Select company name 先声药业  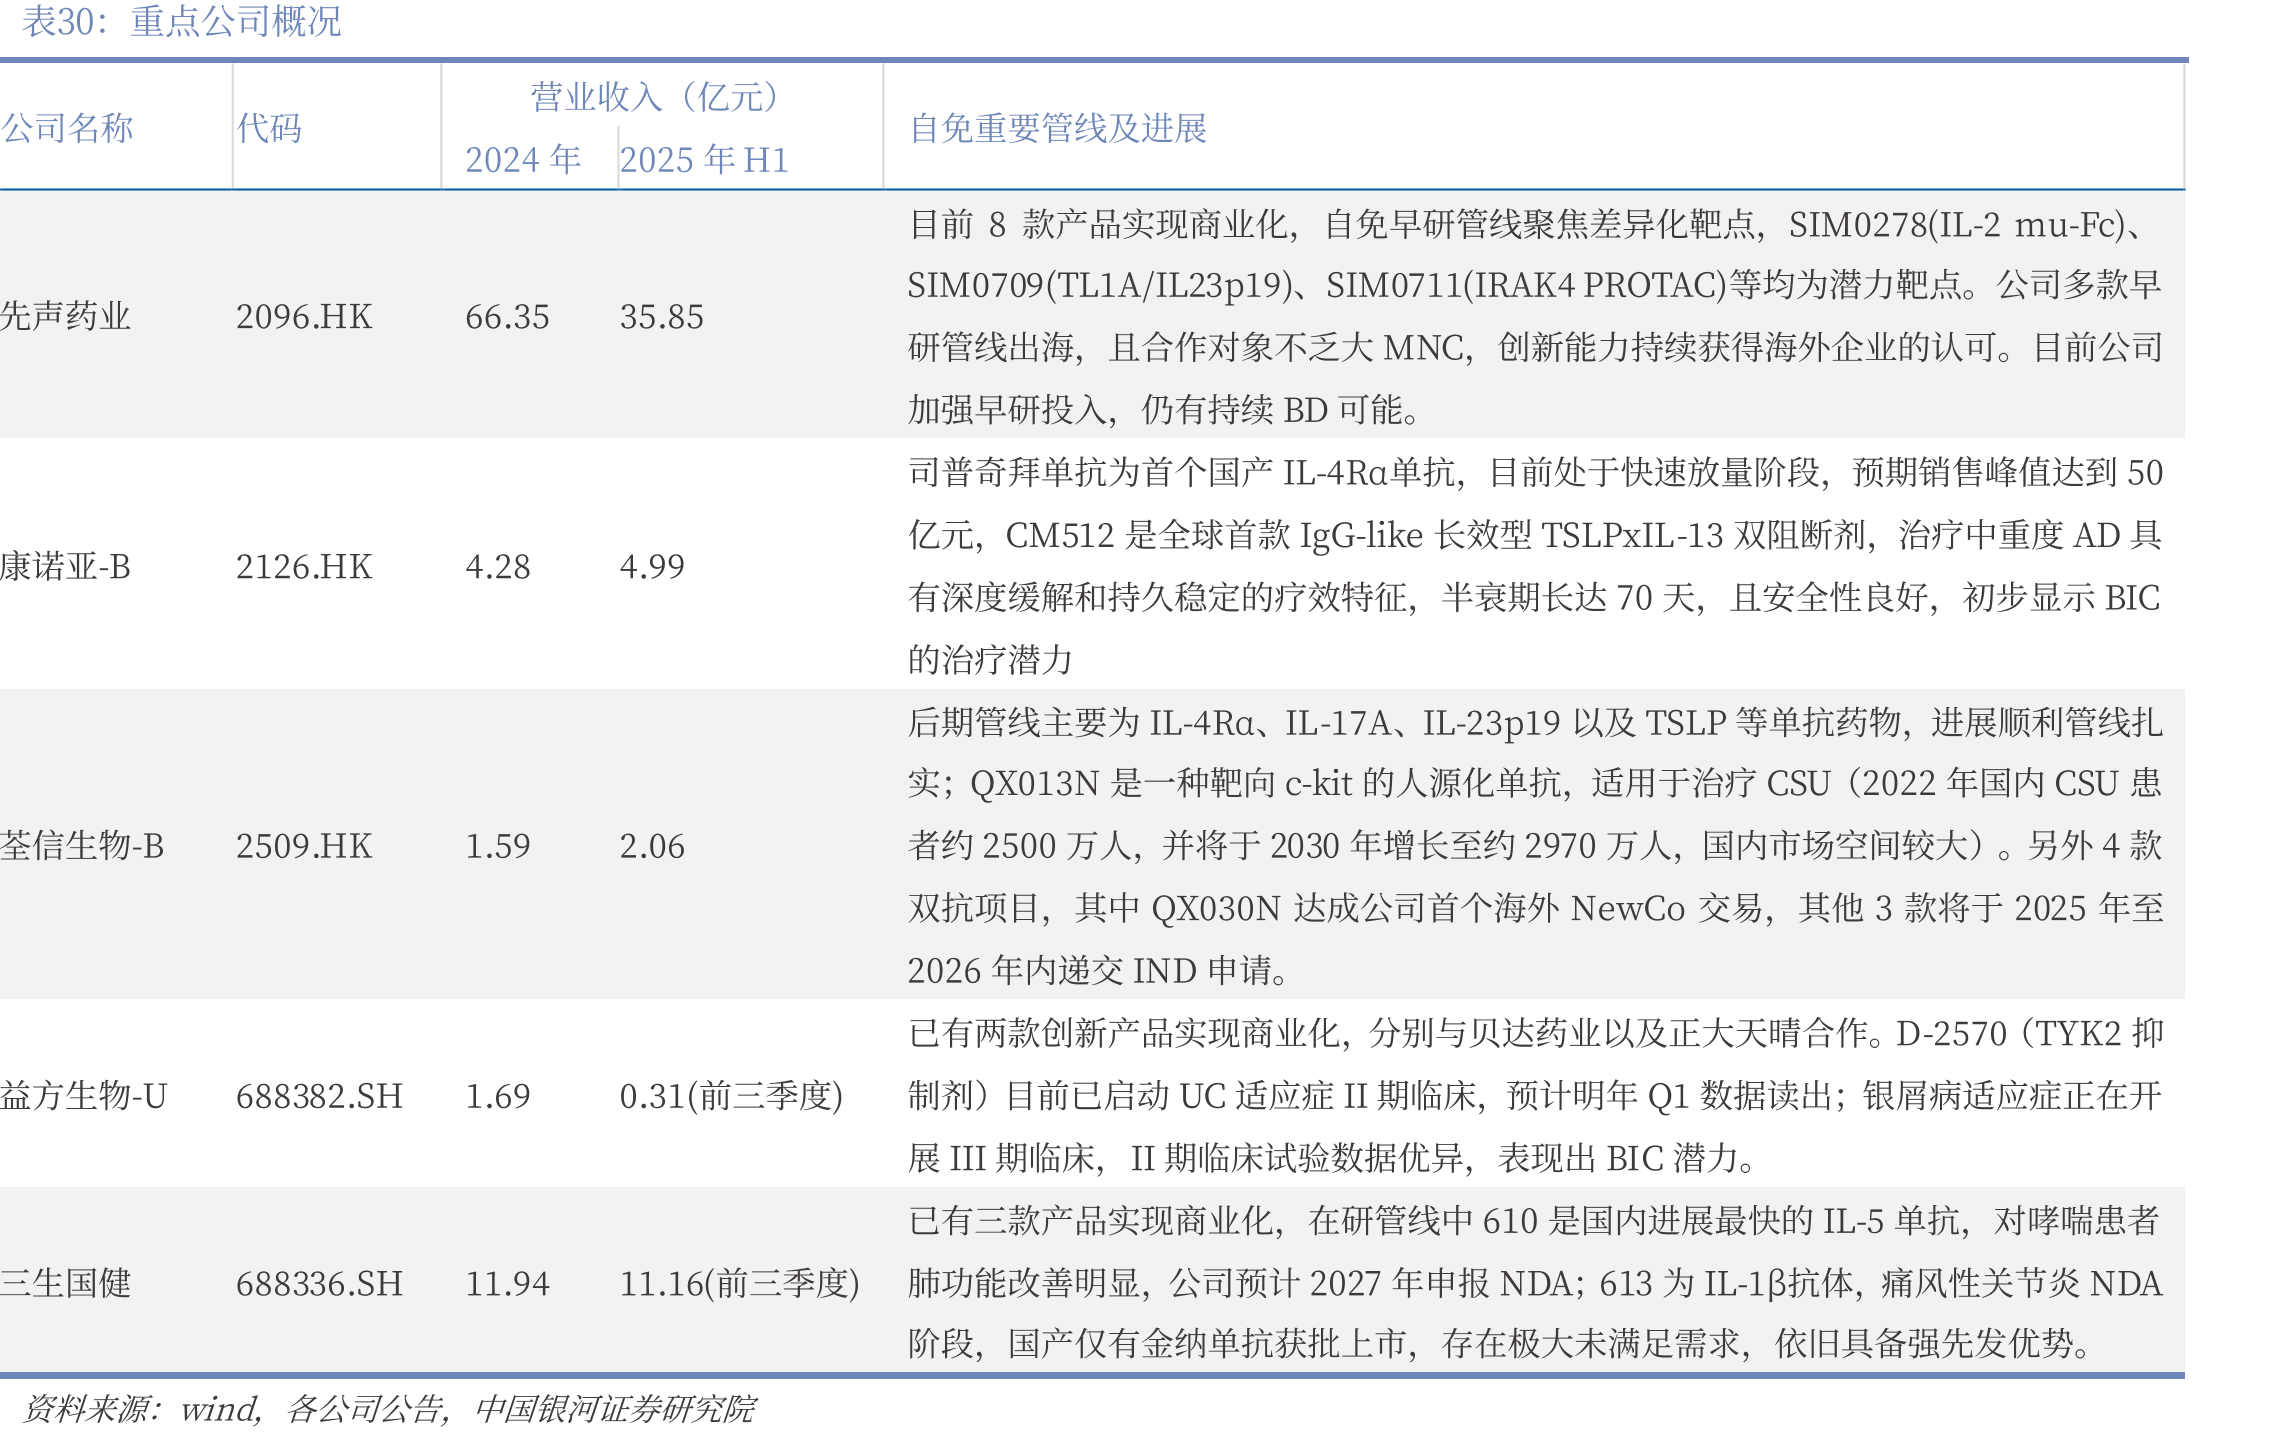[66, 316]
